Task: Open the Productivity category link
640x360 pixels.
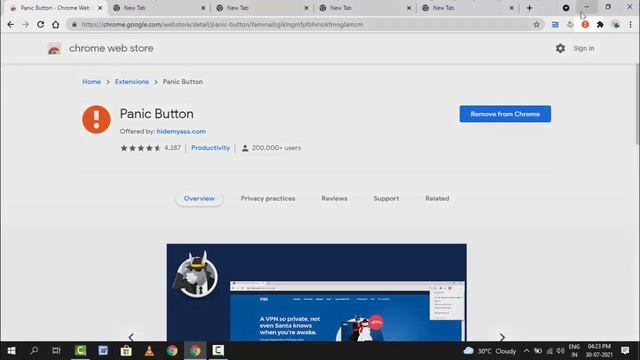Action: [211, 148]
